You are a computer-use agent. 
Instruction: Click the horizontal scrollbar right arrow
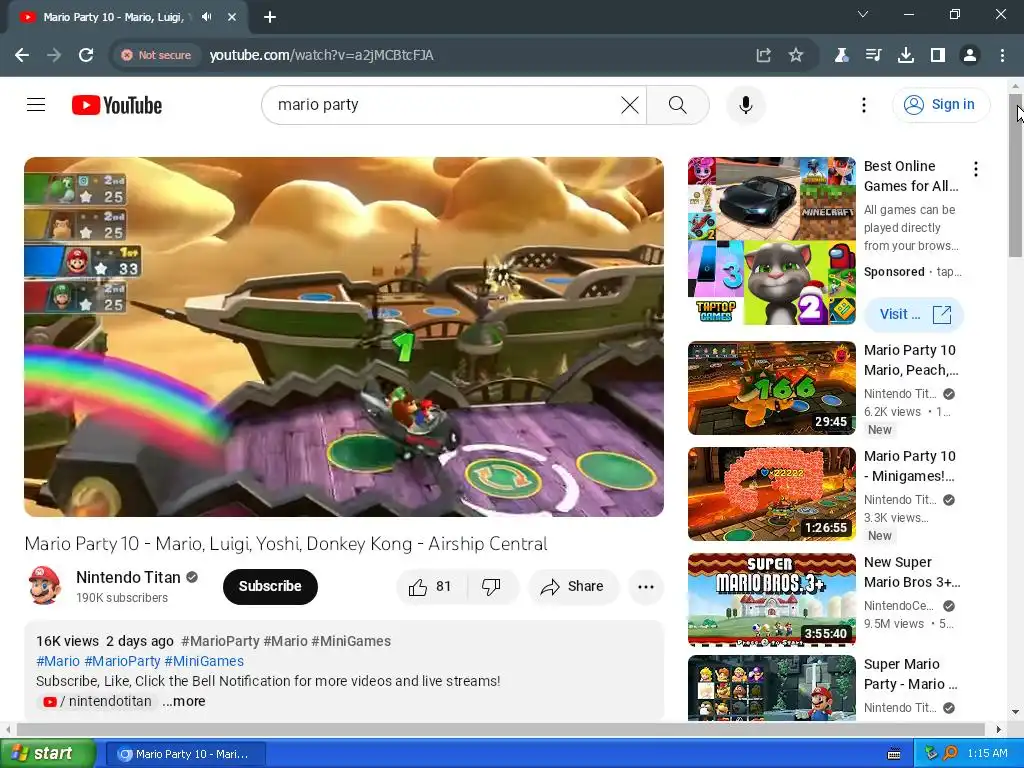(x=998, y=729)
